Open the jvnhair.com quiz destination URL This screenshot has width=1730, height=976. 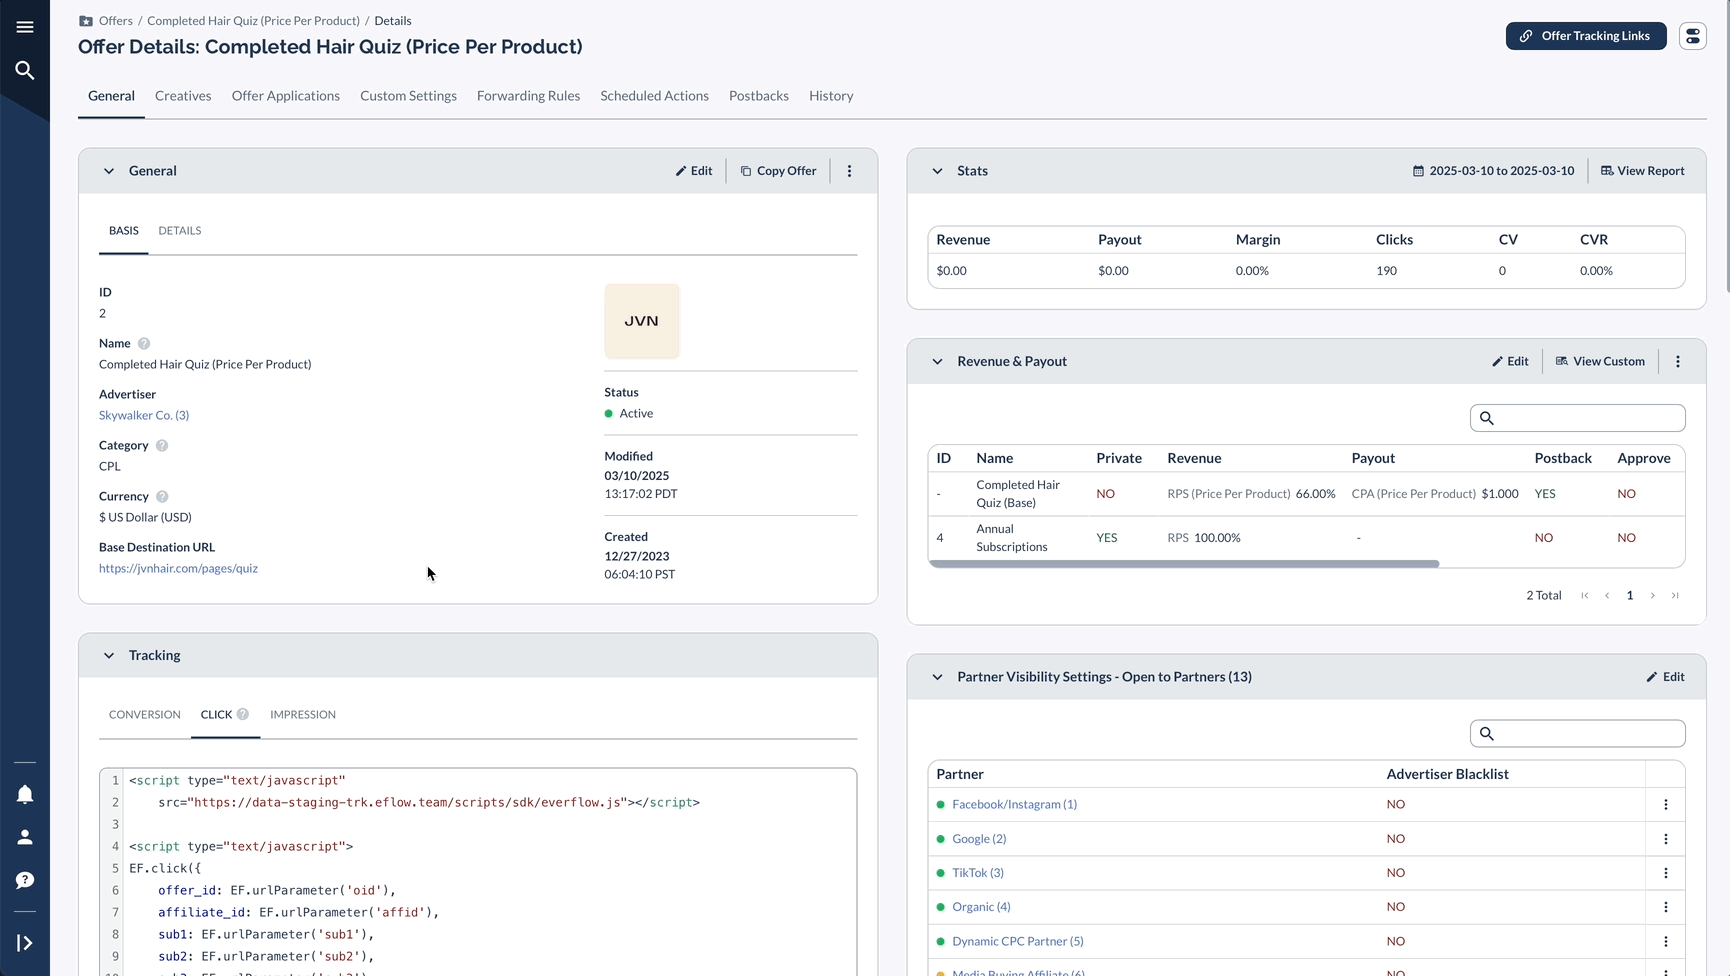[x=178, y=569]
